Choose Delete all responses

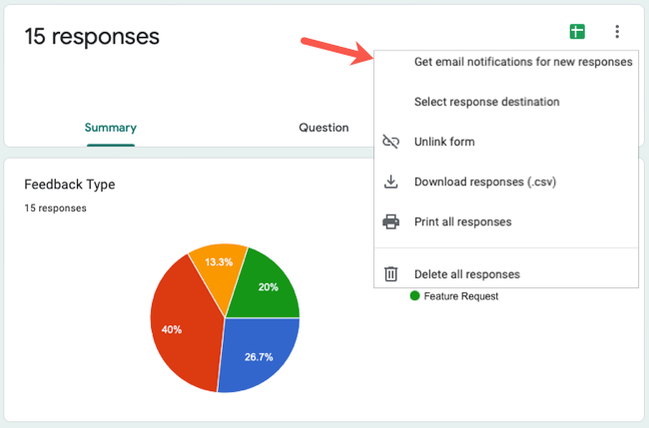466,274
